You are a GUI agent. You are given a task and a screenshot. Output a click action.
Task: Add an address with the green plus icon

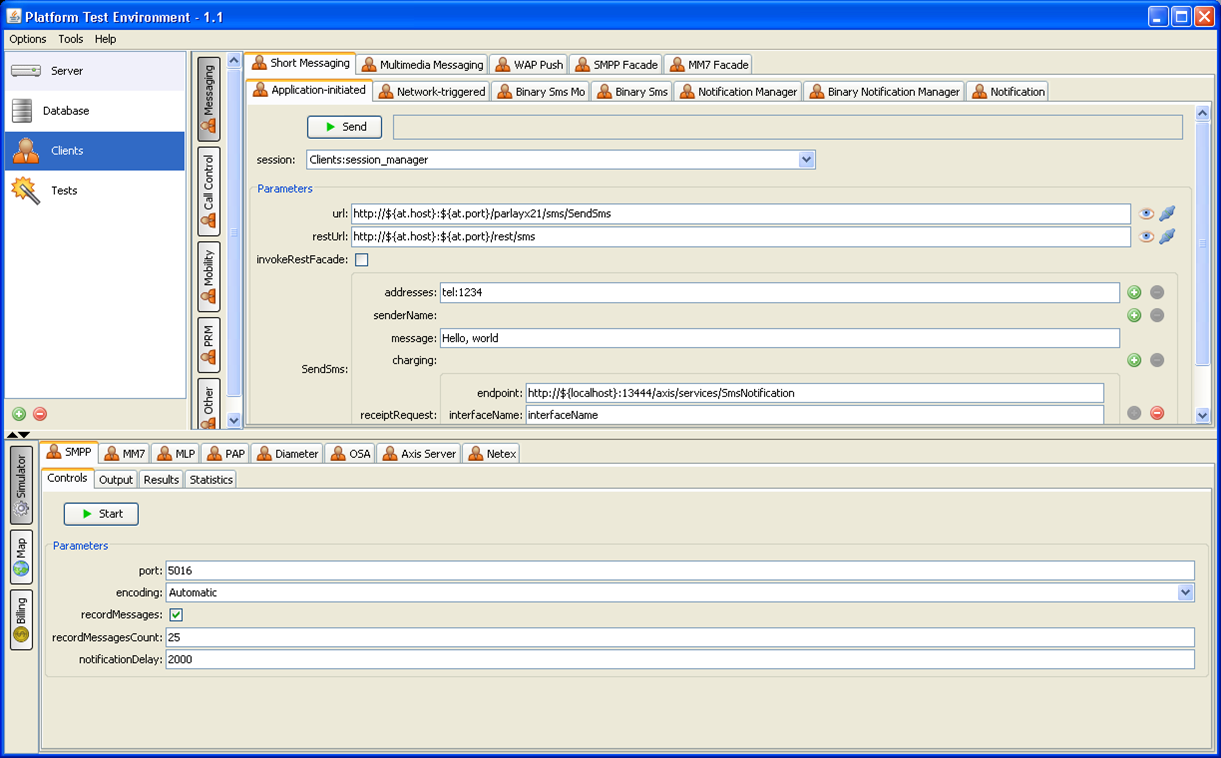pyautogui.click(x=1134, y=292)
